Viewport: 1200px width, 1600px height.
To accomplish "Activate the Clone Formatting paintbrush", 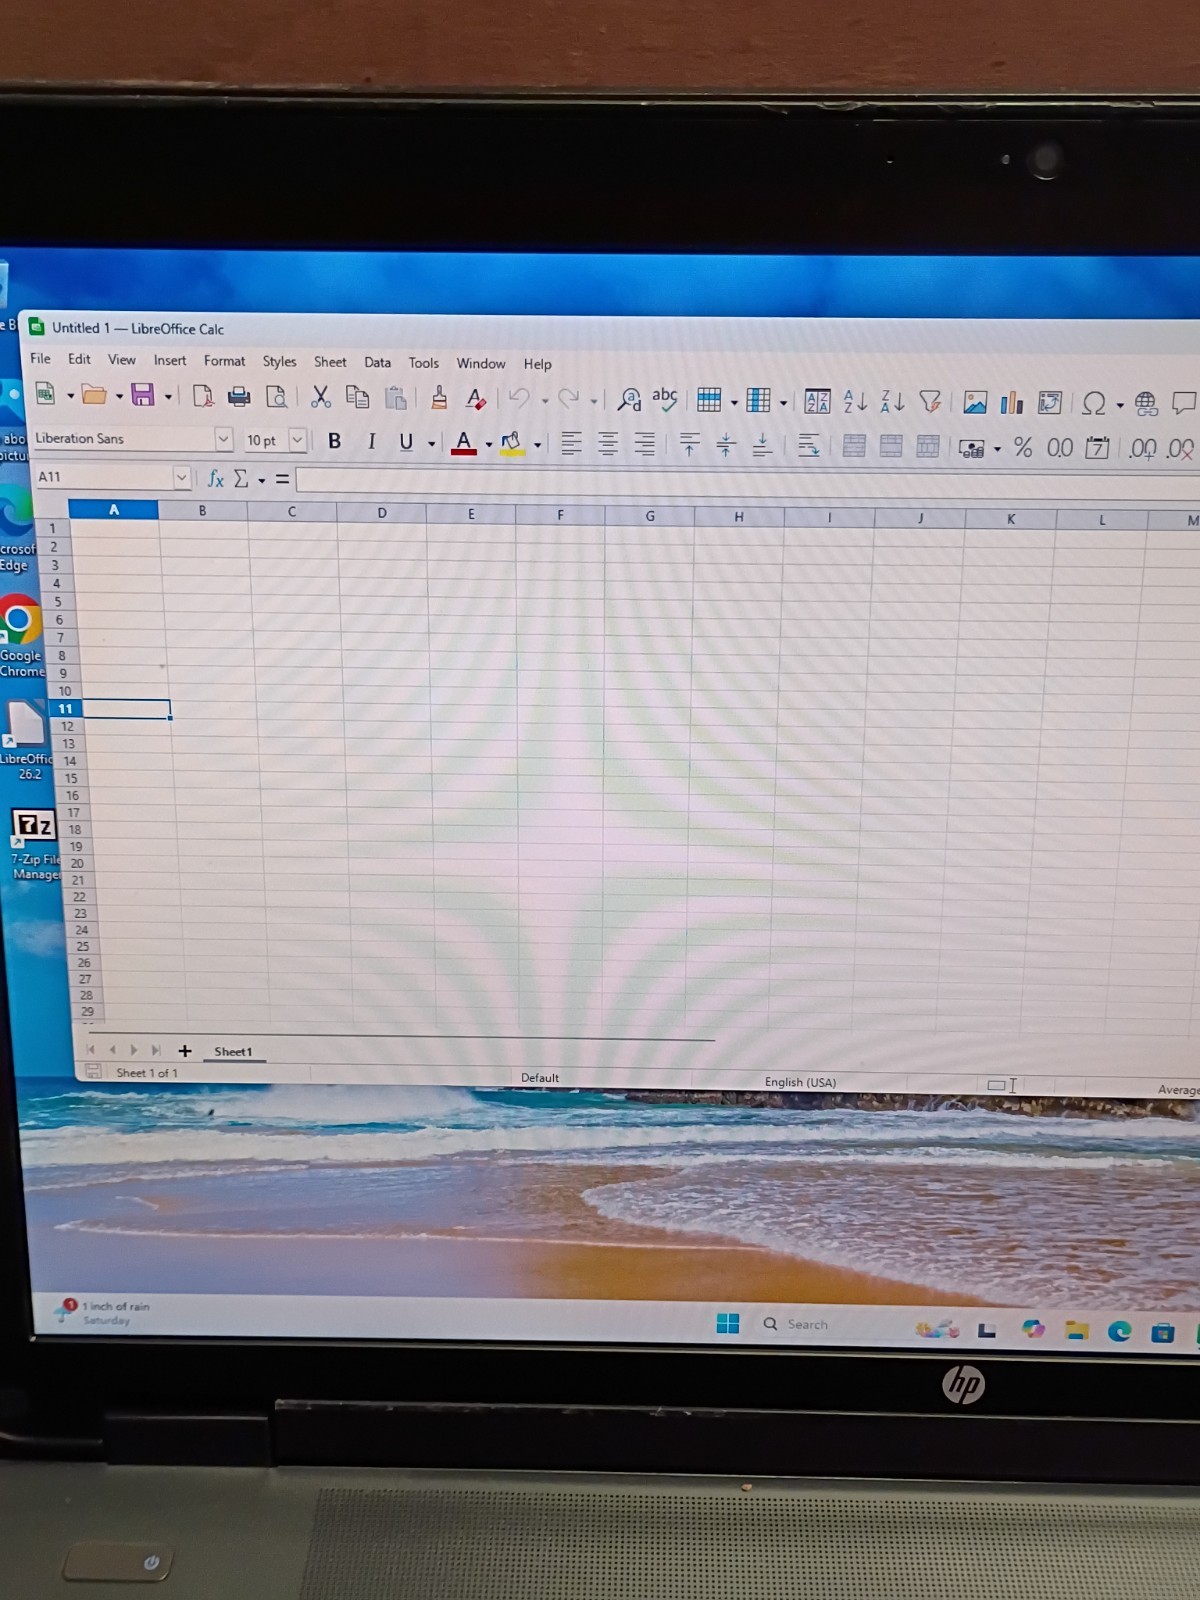I will tap(439, 398).
